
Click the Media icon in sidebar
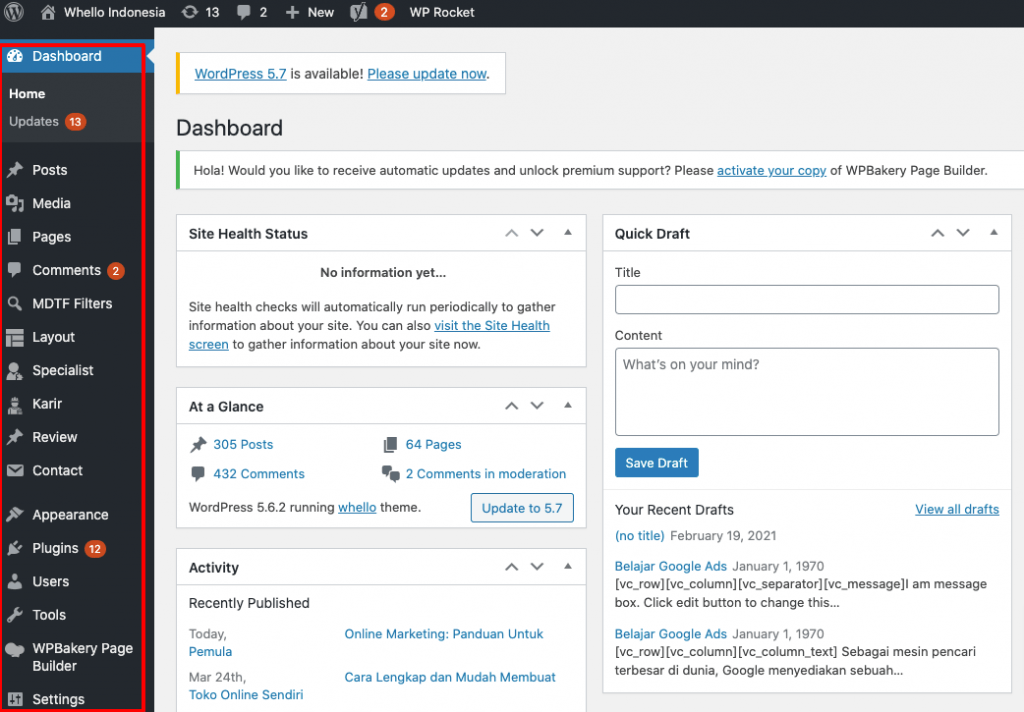click(x=15, y=203)
